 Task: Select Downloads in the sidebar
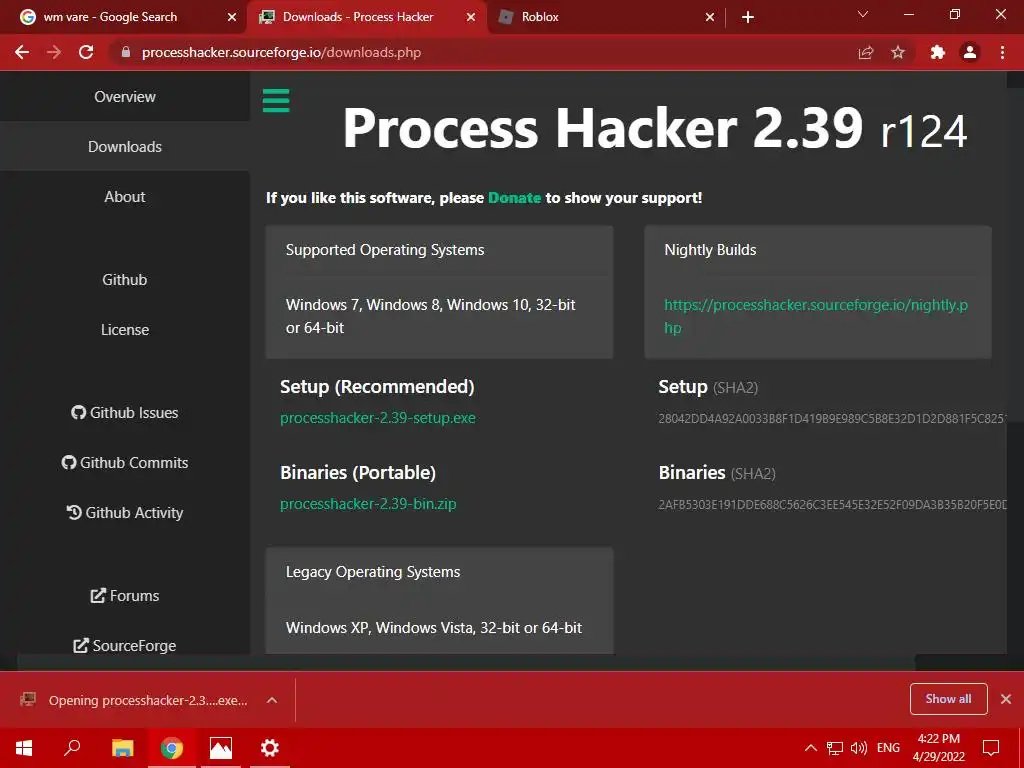(125, 146)
